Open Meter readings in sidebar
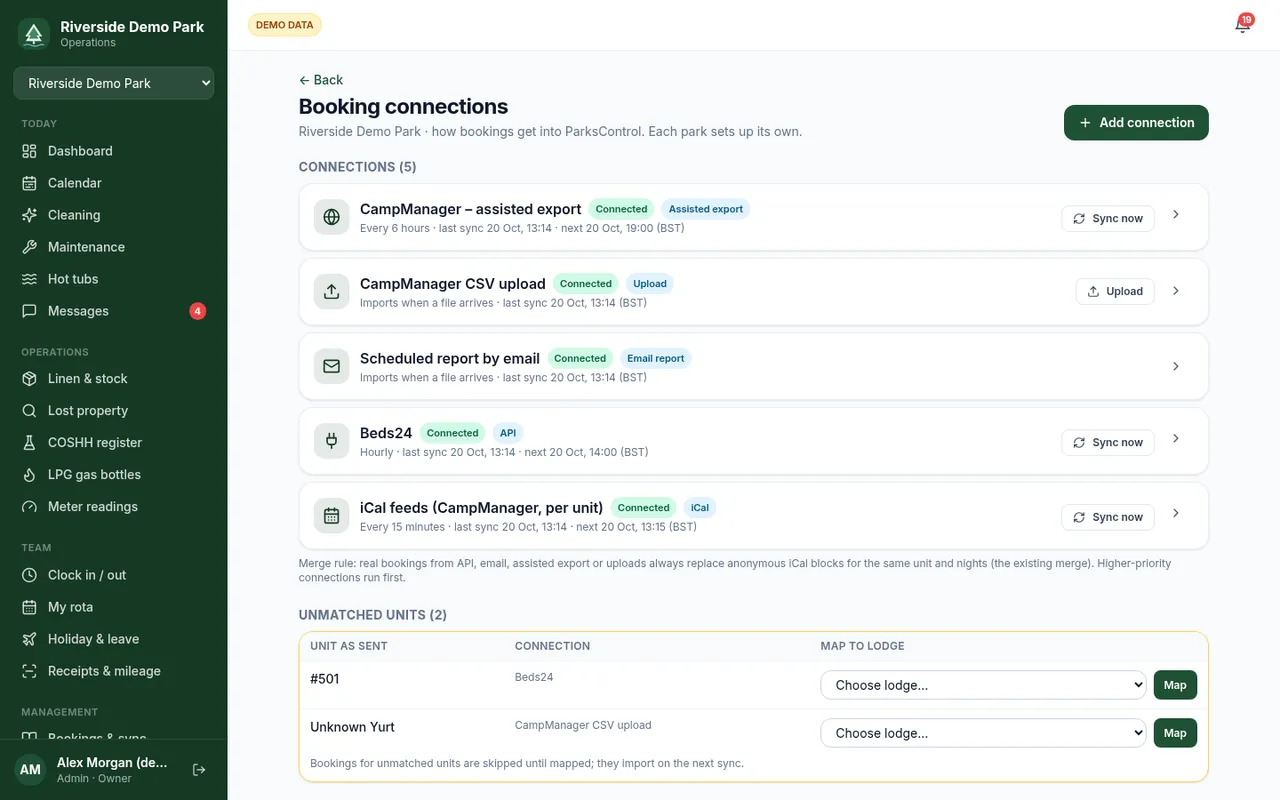Screen dimensions: 1280x800 114,507
